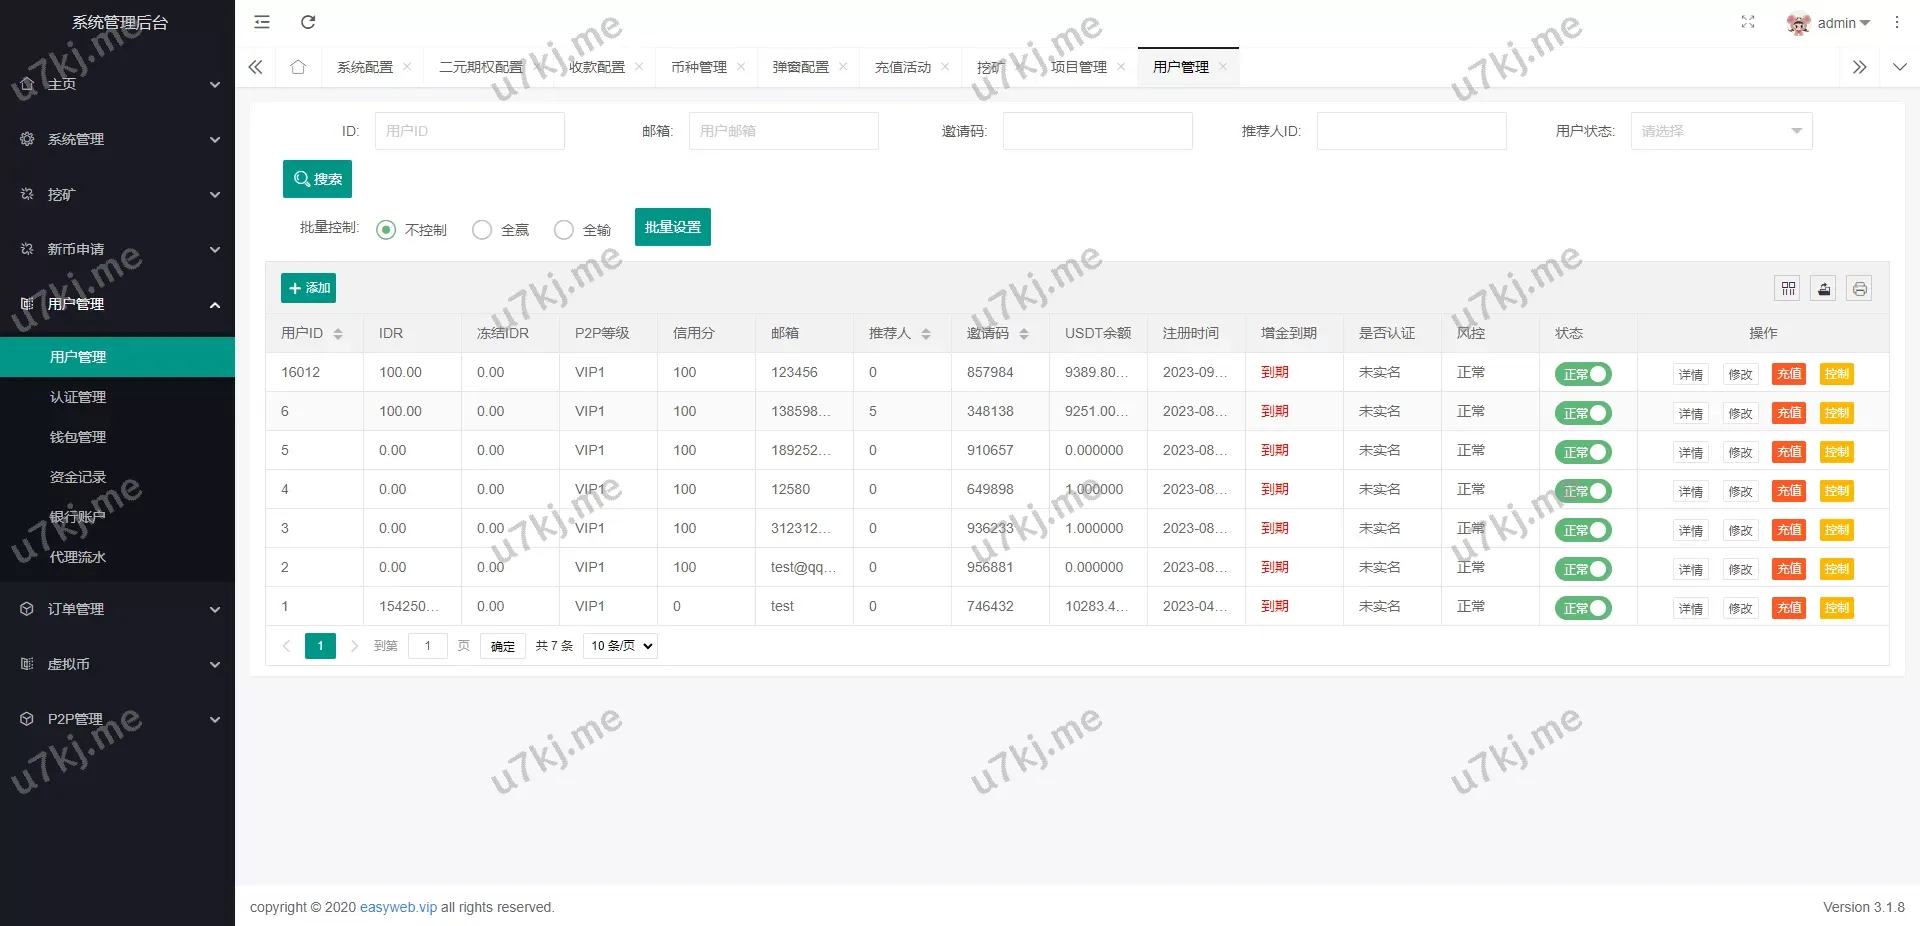Toggle status switch for user 16012
Image resolution: width=1920 pixels, height=926 pixels.
(x=1583, y=374)
